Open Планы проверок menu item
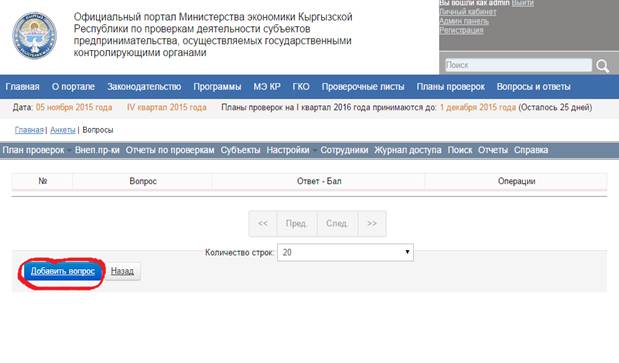The height and width of the screenshot is (363, 619). pos(450,87)
